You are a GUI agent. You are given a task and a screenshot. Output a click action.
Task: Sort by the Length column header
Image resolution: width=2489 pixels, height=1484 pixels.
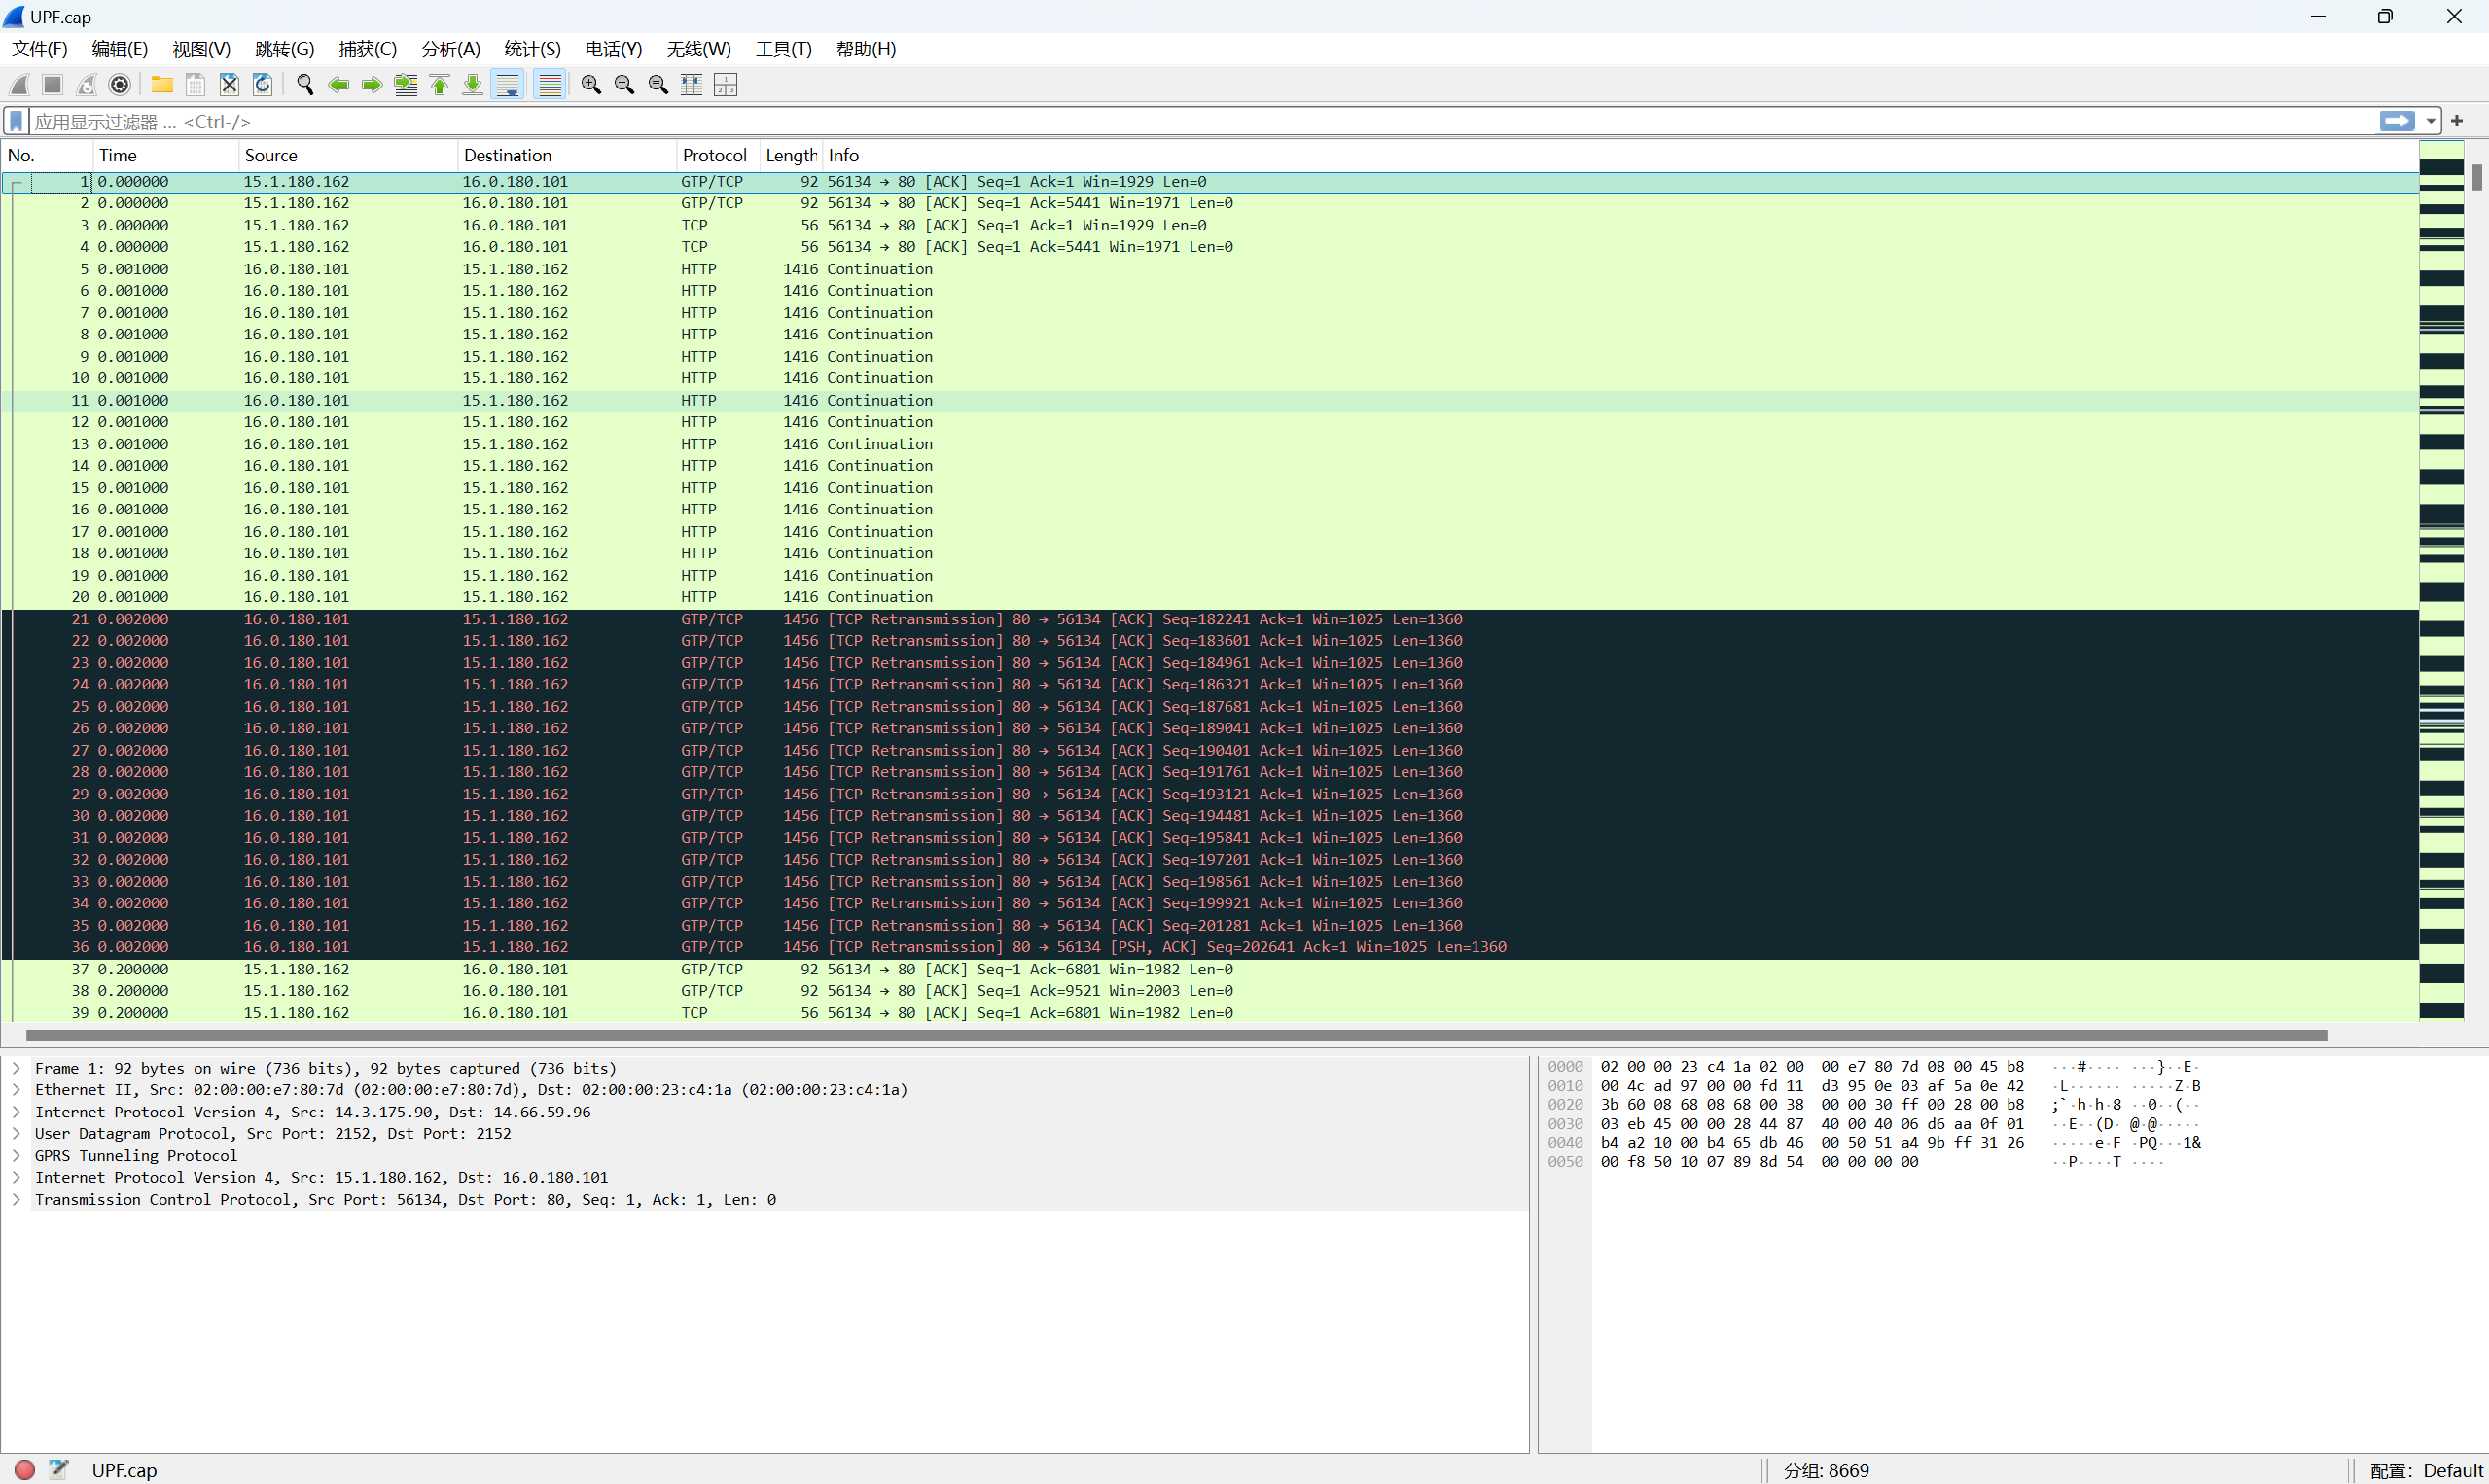791,155
